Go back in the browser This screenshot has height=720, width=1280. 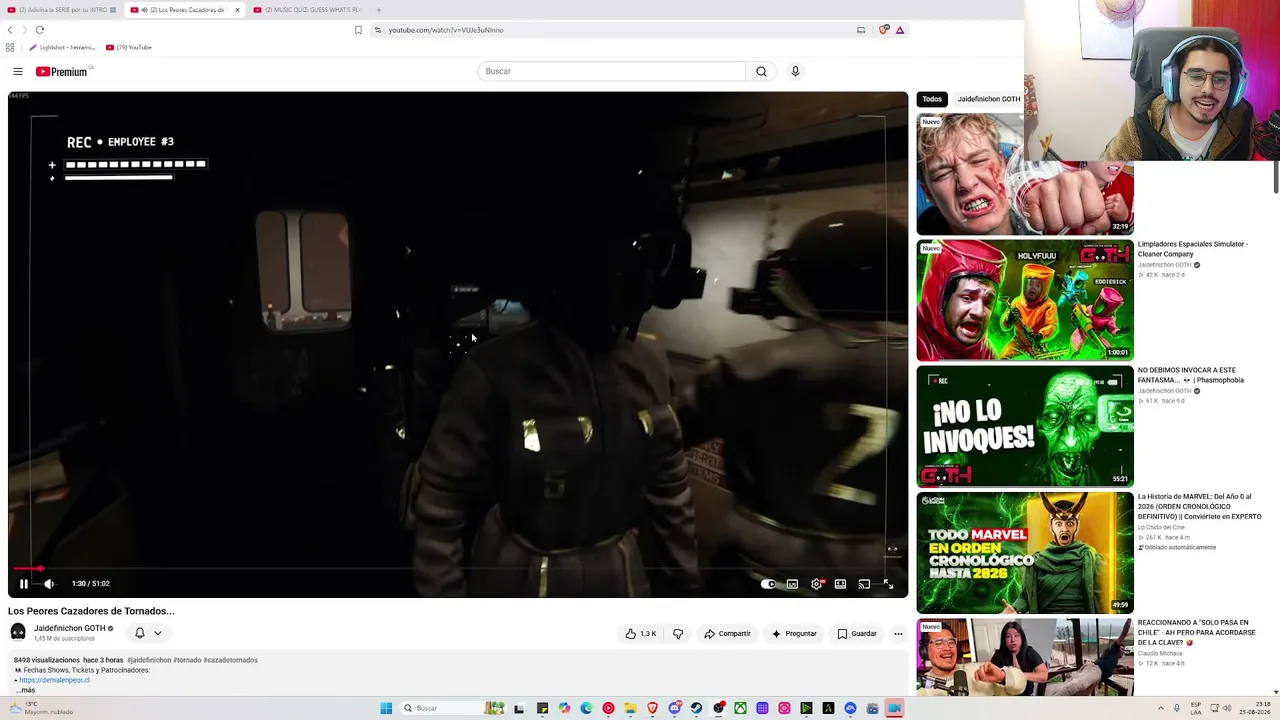pos(10,30)
